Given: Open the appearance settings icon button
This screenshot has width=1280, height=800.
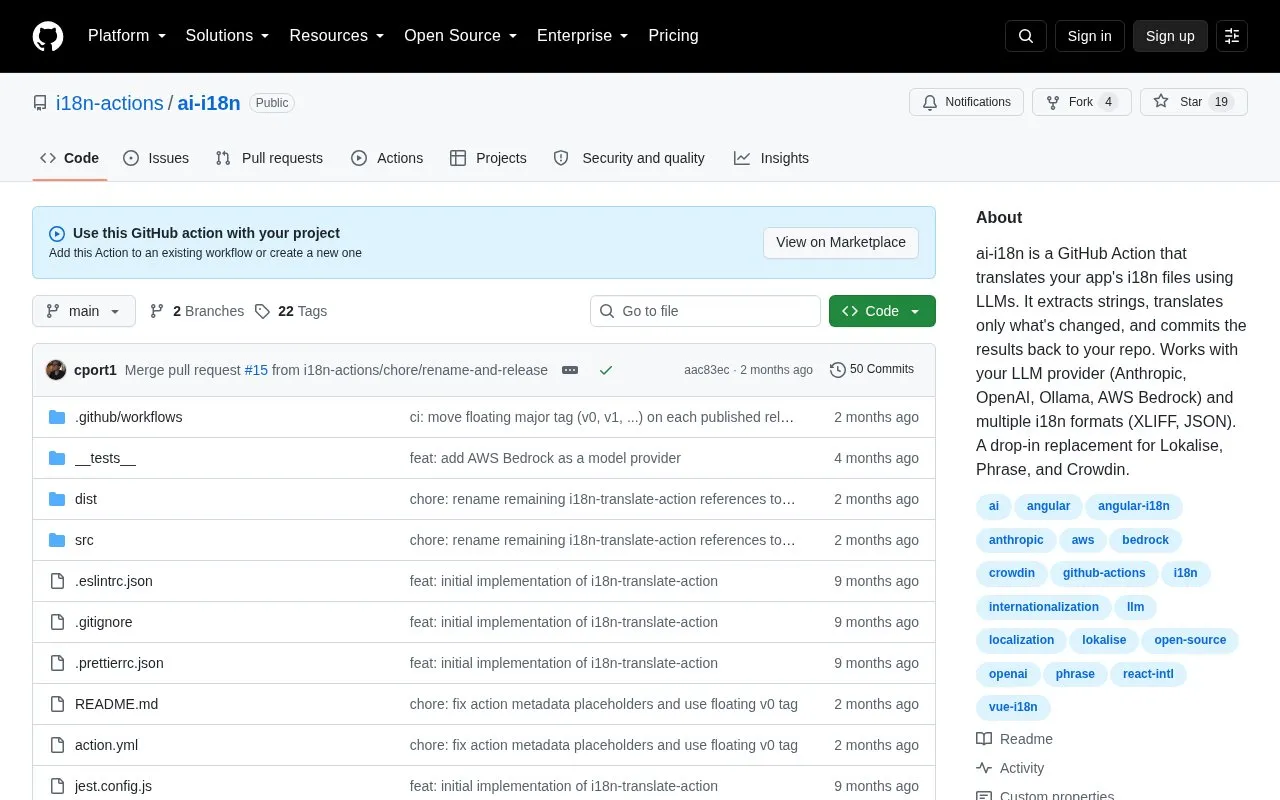Looking at the screenshot, I should (1232, 36).
